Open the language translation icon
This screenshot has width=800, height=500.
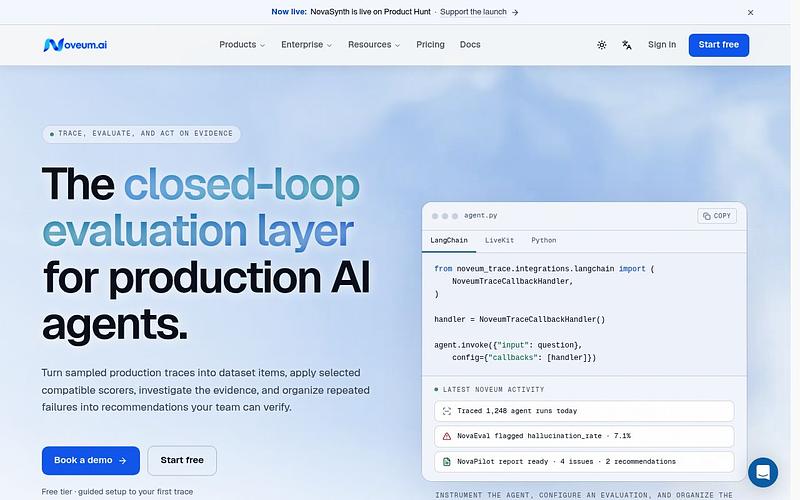tap(627, 45)
